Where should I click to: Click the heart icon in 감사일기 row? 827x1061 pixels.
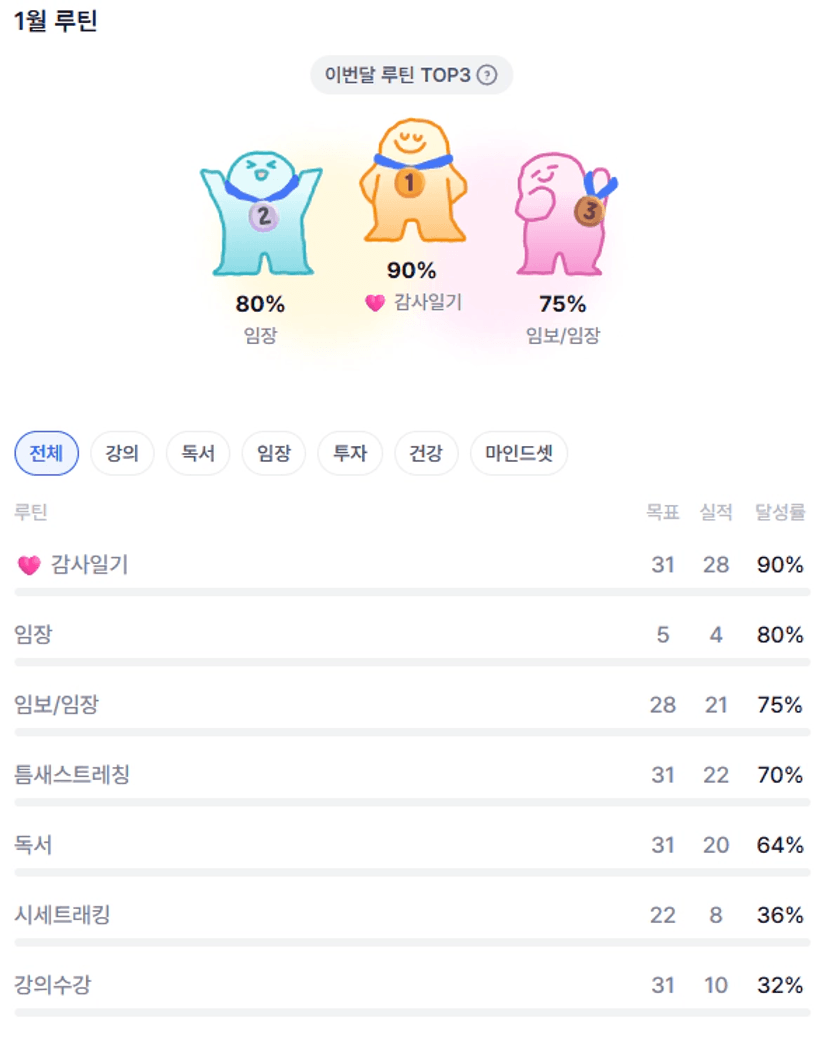click(x=29, y=565)
